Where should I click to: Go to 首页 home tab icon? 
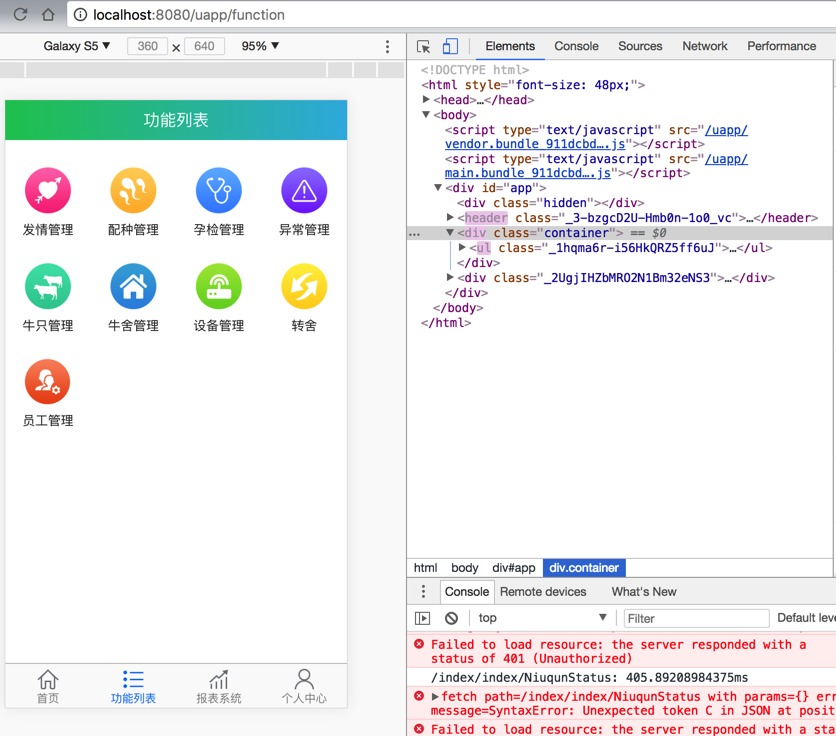[47, 679]
